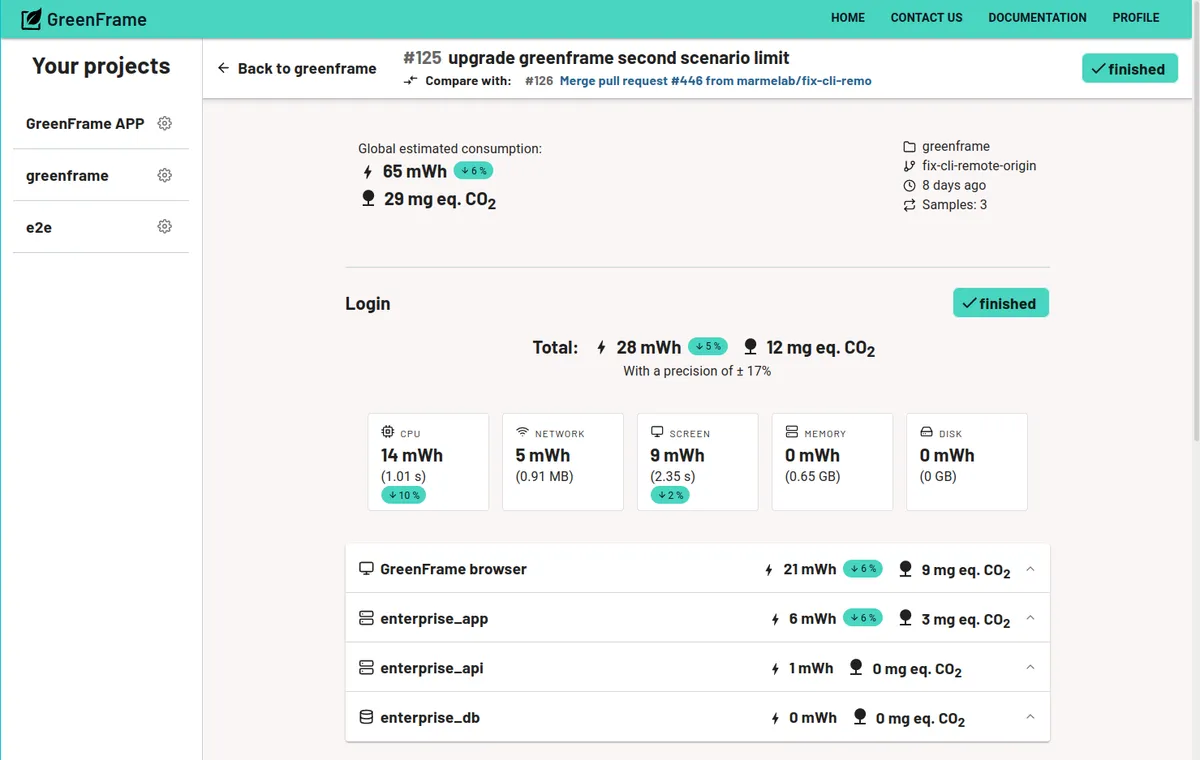Collapse the enterprise_app container row
Screen dimensions: 1200x760
pyautogui.click(x=1030, y=618)
